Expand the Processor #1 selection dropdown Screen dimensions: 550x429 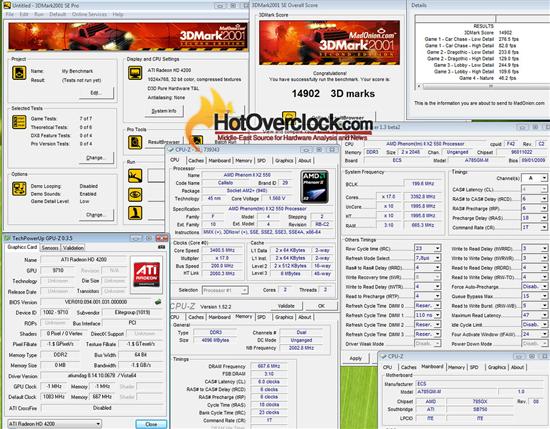point(225,290)
